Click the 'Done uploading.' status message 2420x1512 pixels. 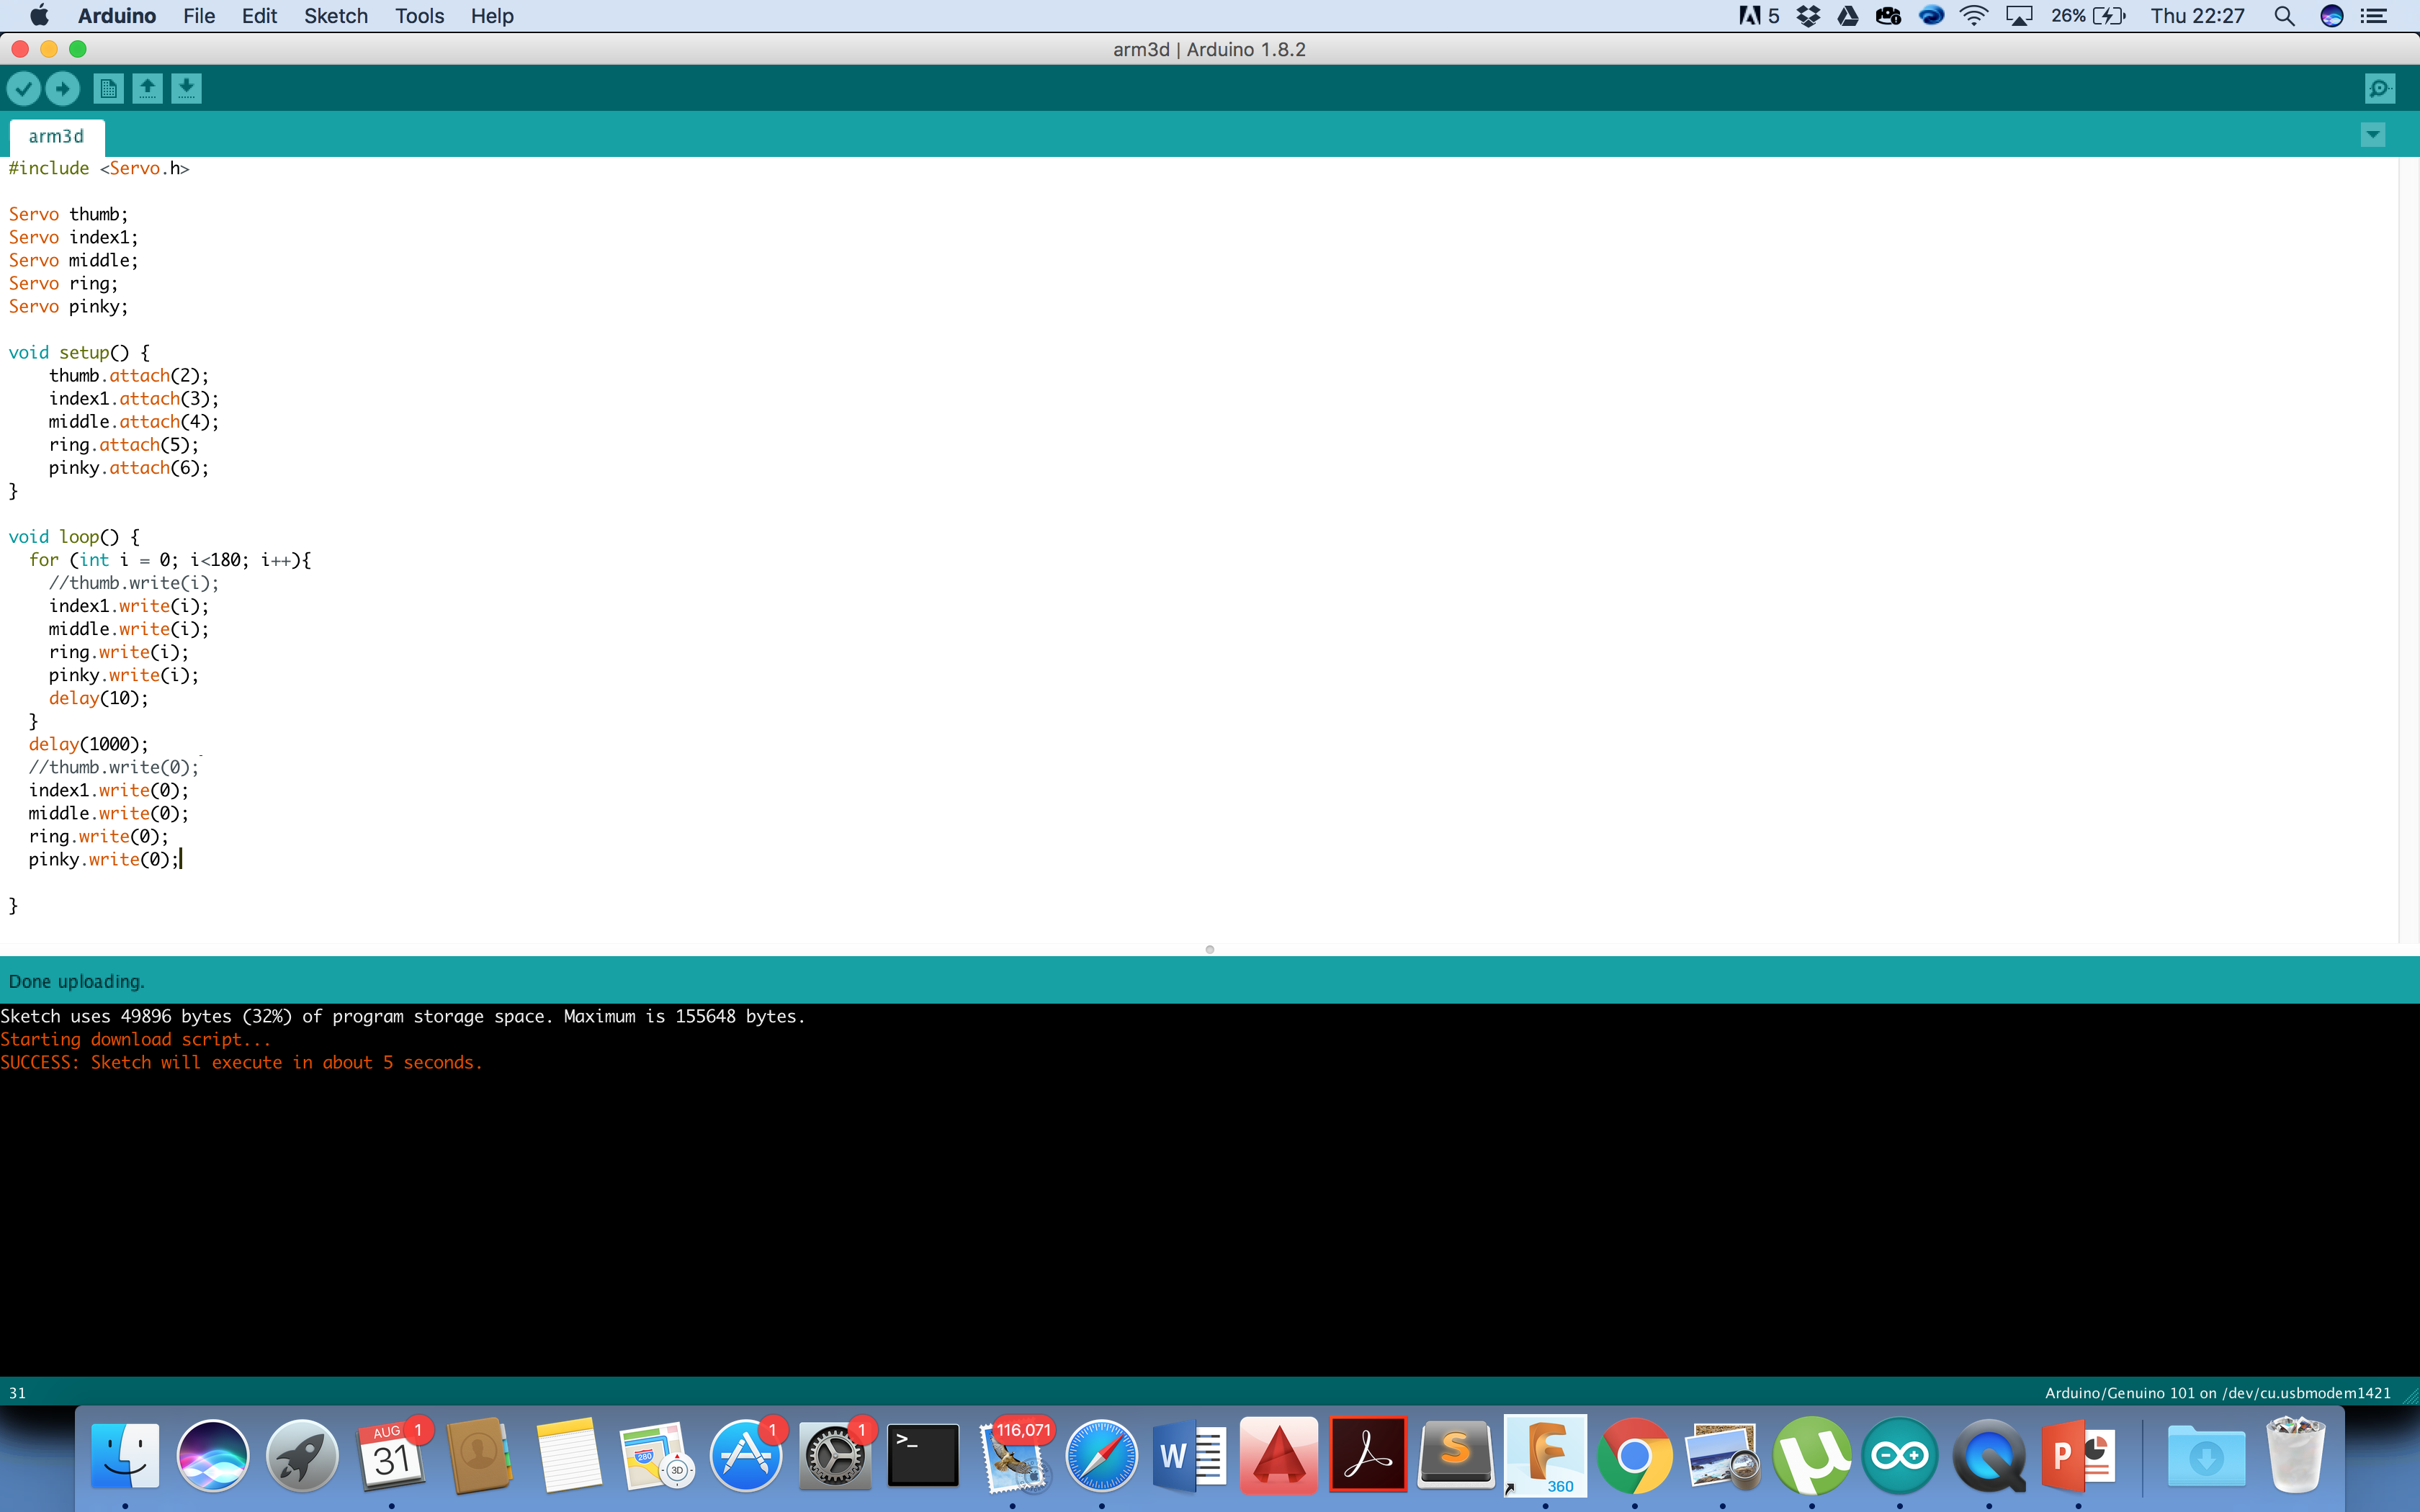pos(77,982)
